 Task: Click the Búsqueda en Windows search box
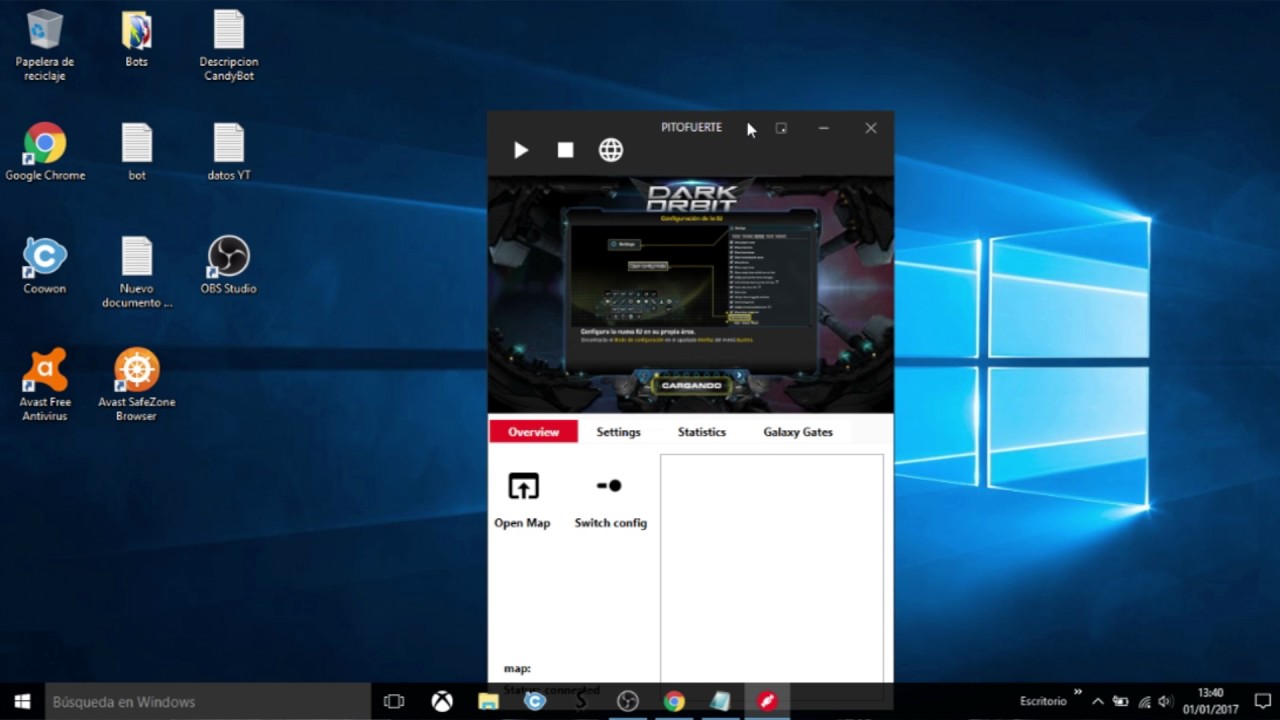click(x=208, y=702)
